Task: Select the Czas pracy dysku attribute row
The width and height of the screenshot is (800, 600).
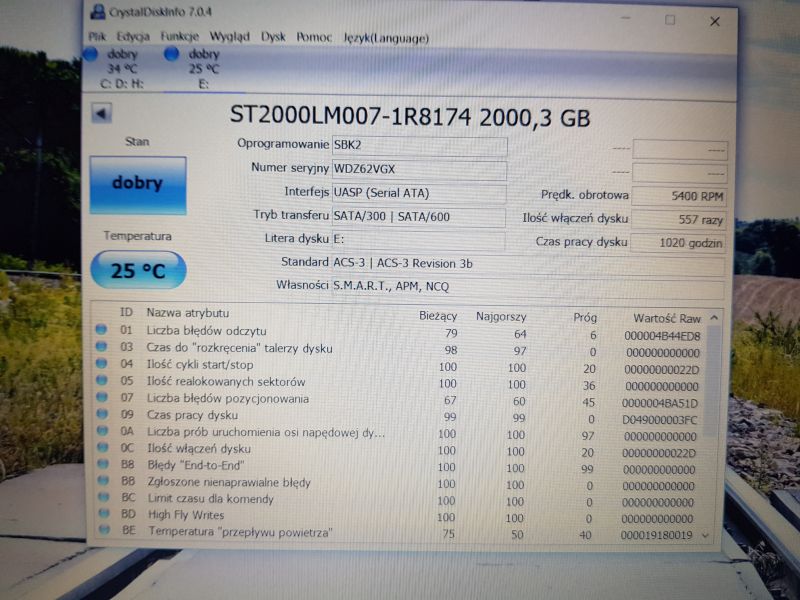Action: point(399,417)
